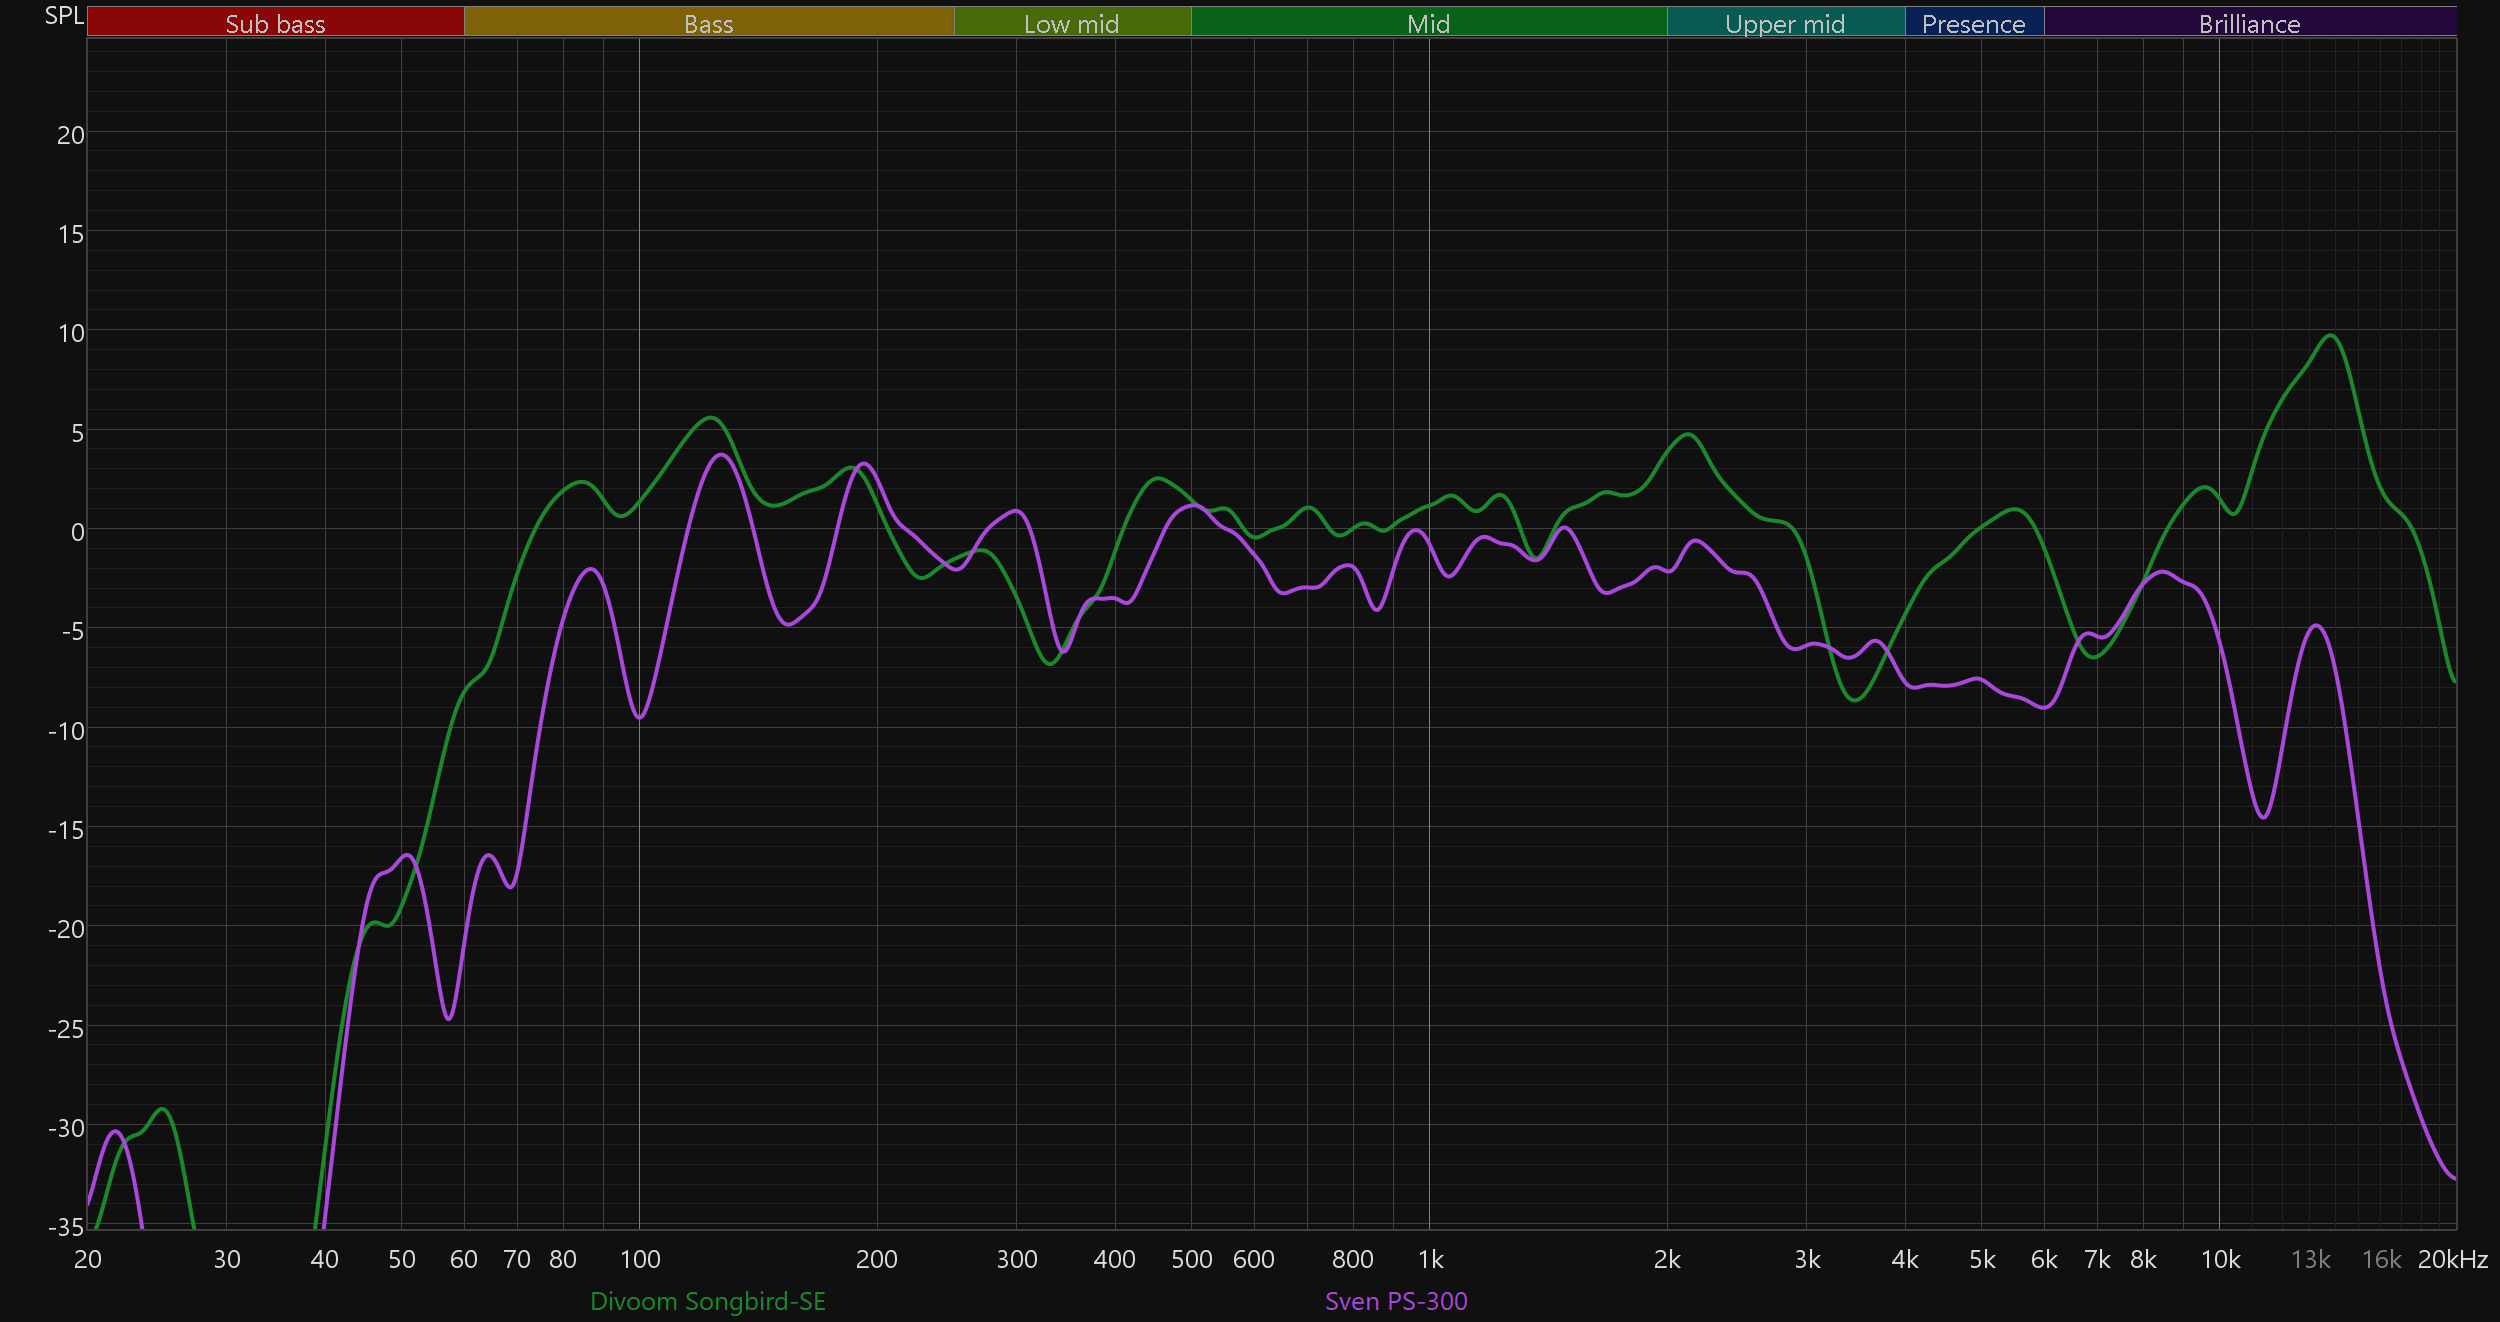Screen dimensions: 2500x1322
Task: Click the Upper mid band header
Action: [1785, 23]
